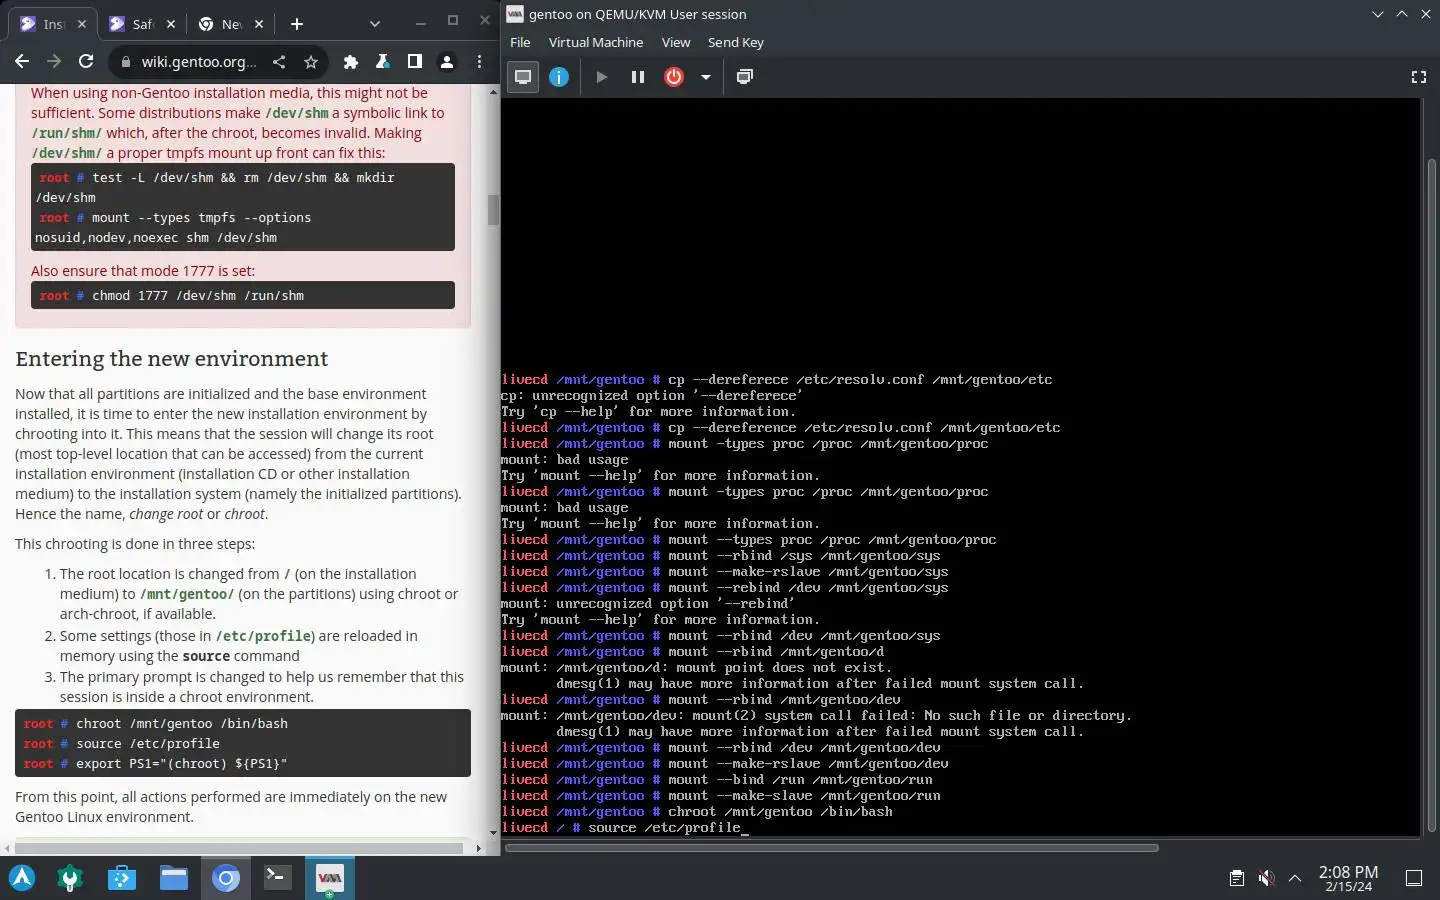Viewport: 1440px width, 900px height.
Task: Open the browser extensions puzzle icon
Action: (x=350, y=62)
